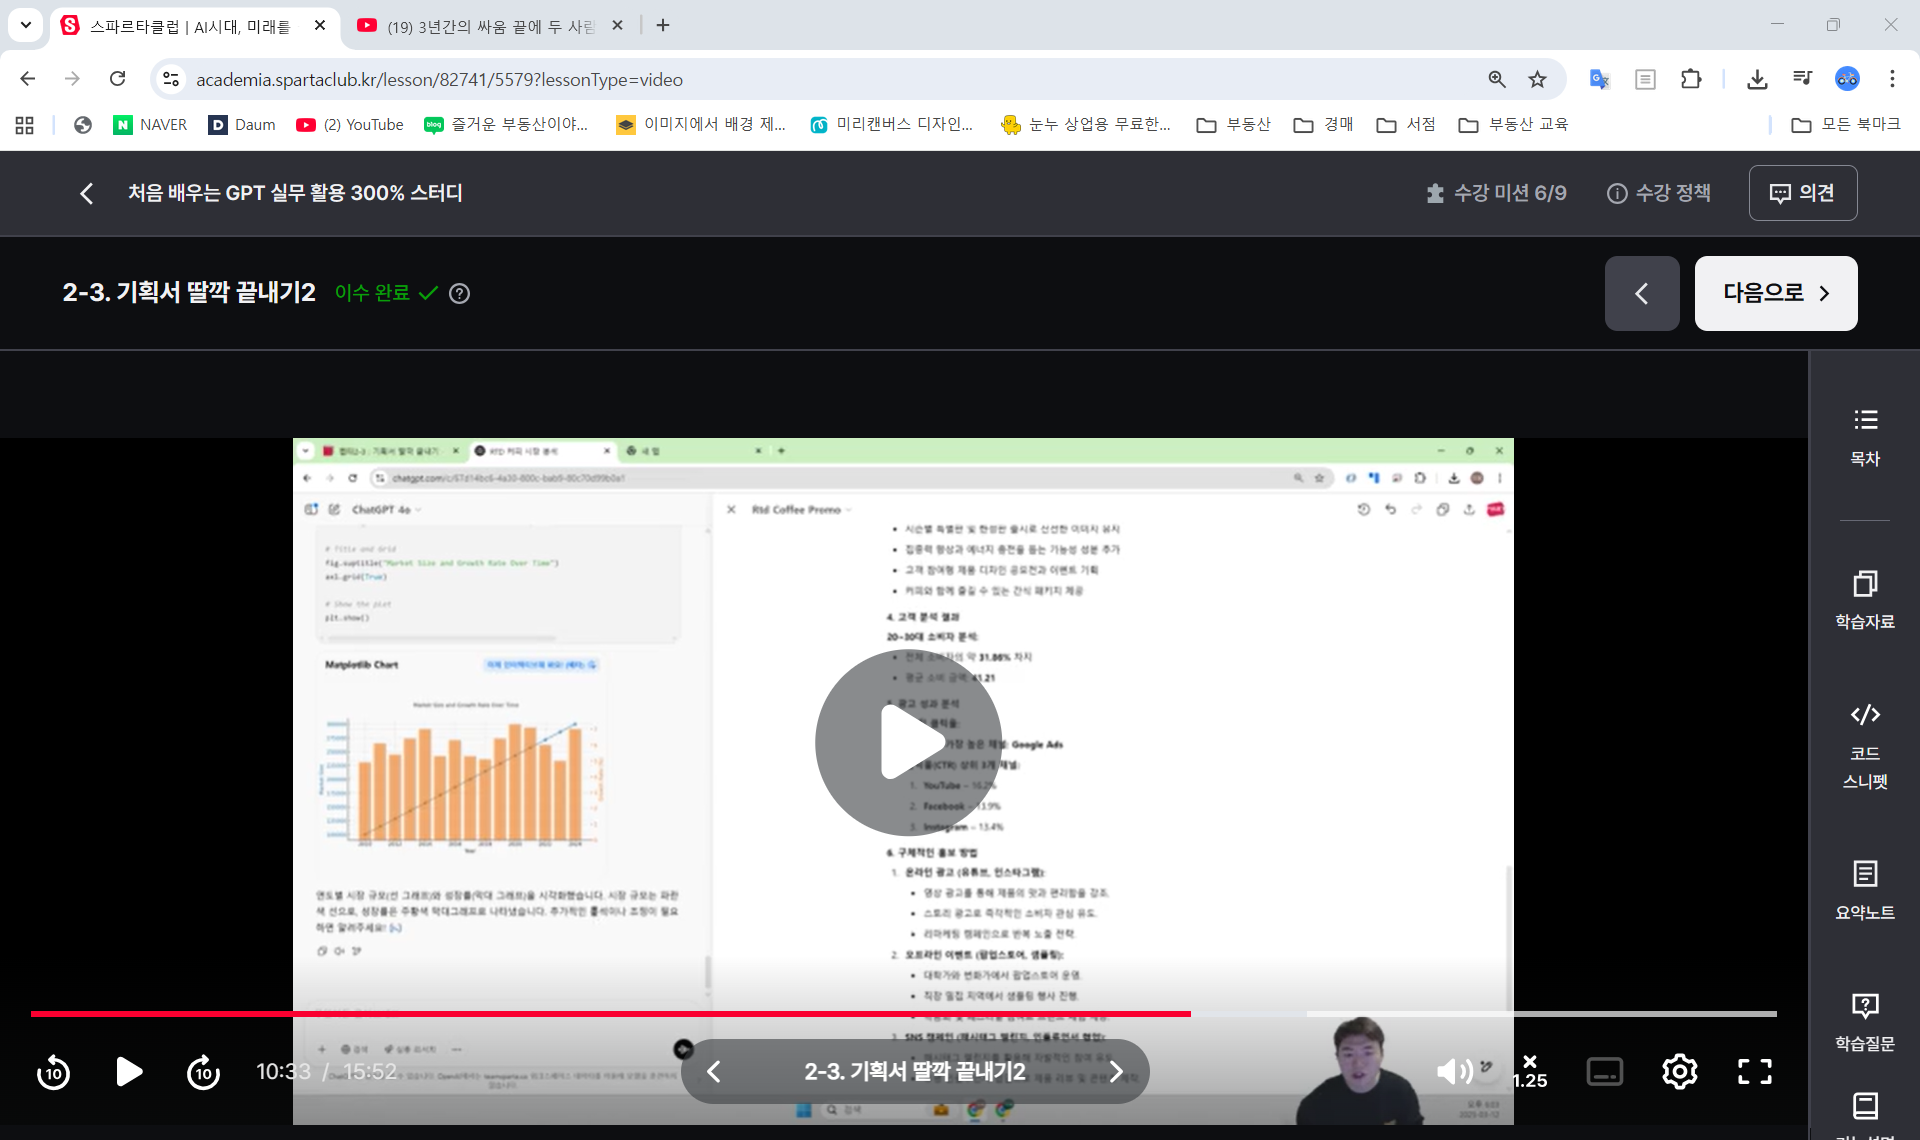Click the globe bookmark icon
The image size is (1920, 1140).
tap(83, 125)
